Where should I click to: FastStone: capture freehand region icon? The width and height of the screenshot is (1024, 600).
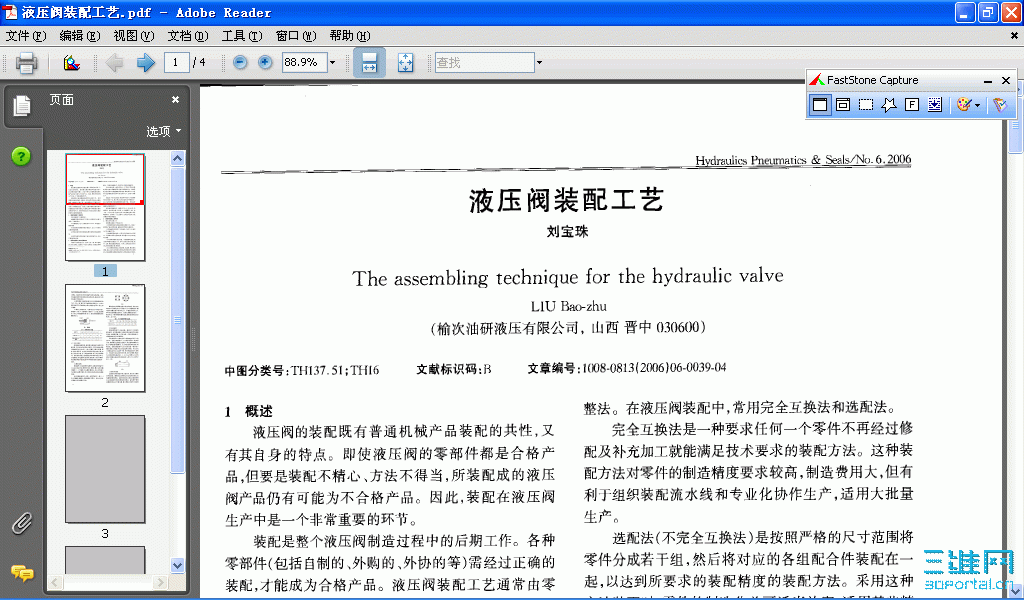coord(889,104)
